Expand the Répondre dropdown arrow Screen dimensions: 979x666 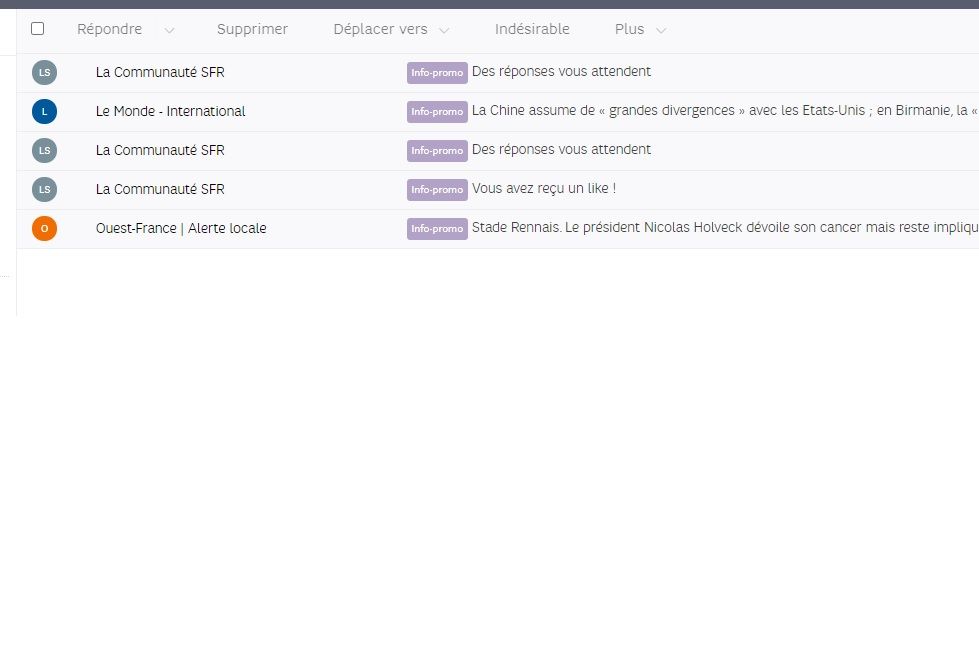click(169, 30)
